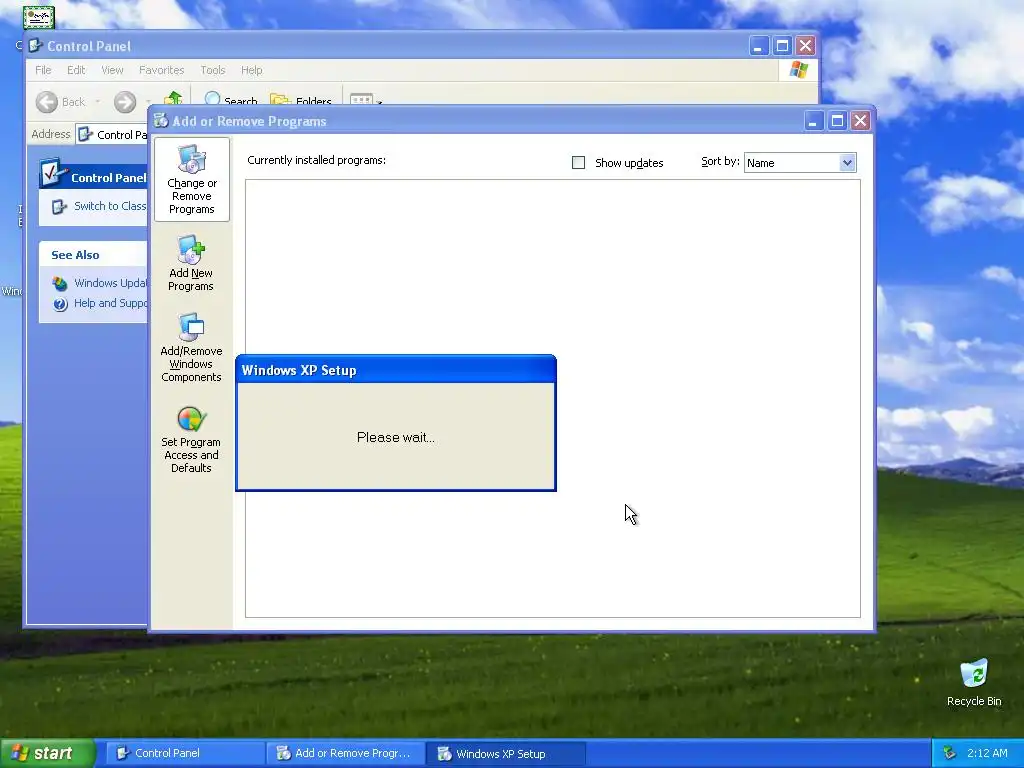Click the Address bar Control Panel field
1024x768 pixels.
pos(112,135)
